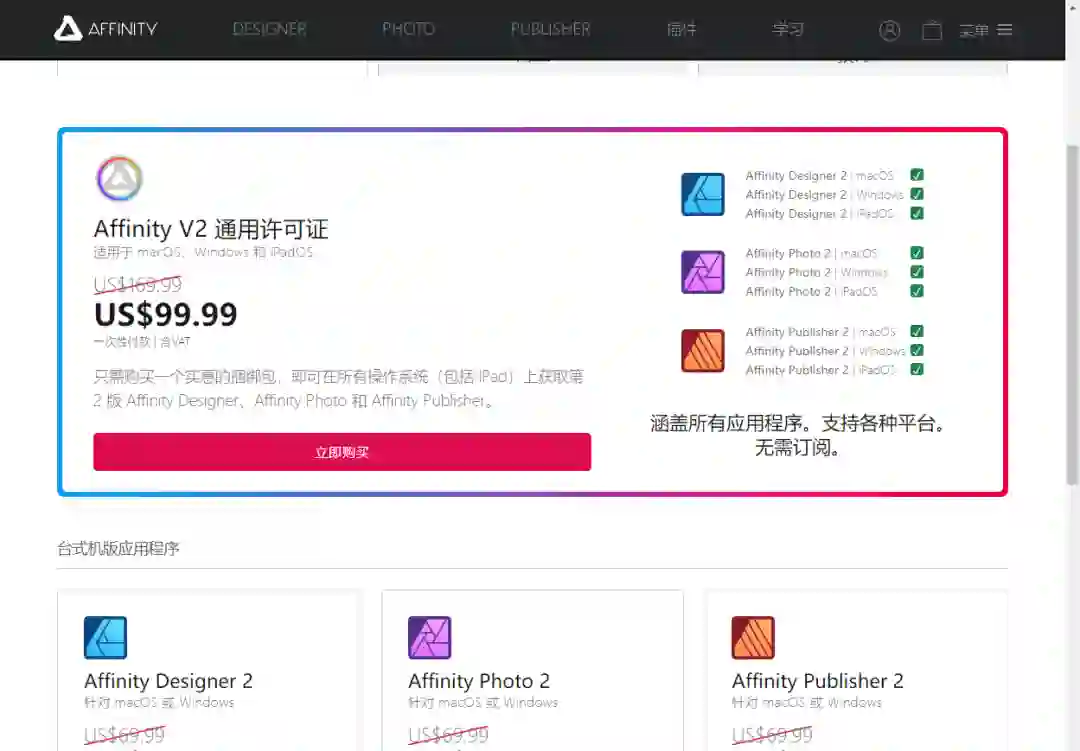Image resolution: width=1080 pixels, height=751 pixels.
Task: Click the Affinity V2 universal licence logo
Action: click(119, 178)
